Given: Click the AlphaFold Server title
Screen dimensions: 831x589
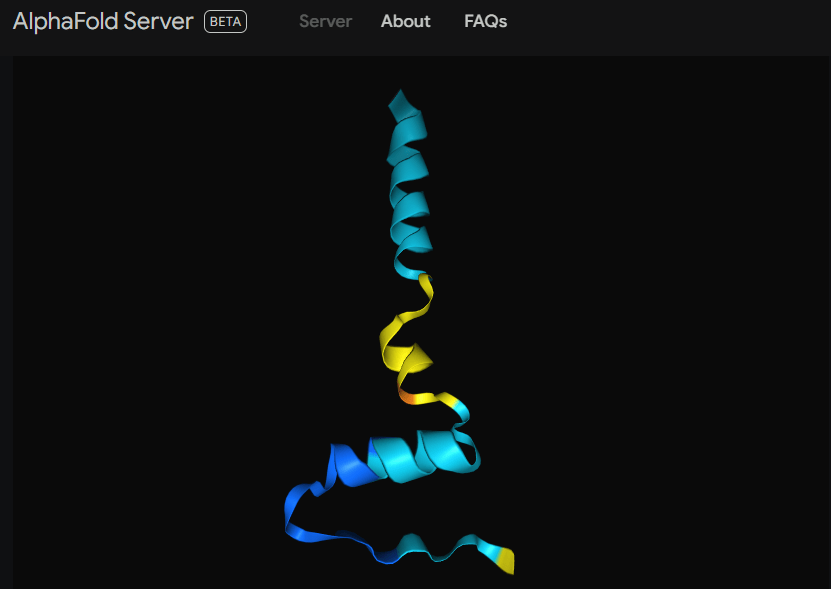Looking at the screenshot, I should (x=103, y=21).
